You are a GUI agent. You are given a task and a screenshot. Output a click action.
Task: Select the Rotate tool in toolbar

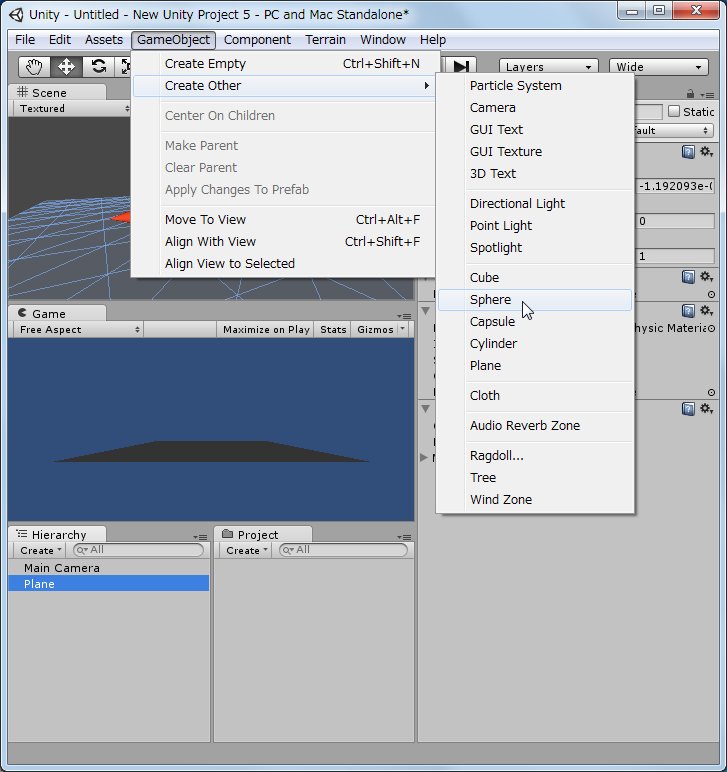98,66
